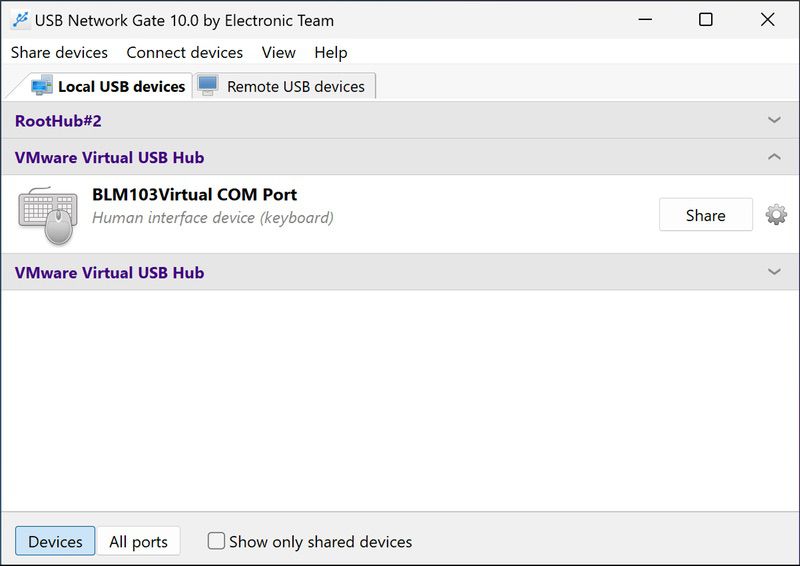
Task: Expand the RootHub#2 section chevron
Action: (774, 120)
